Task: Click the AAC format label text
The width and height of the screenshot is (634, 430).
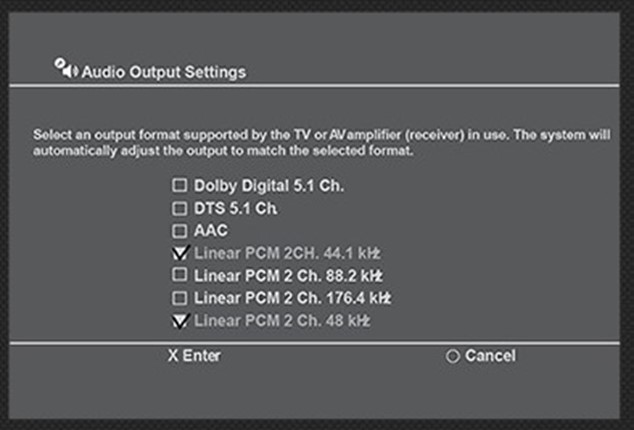Action: (212, 230)
